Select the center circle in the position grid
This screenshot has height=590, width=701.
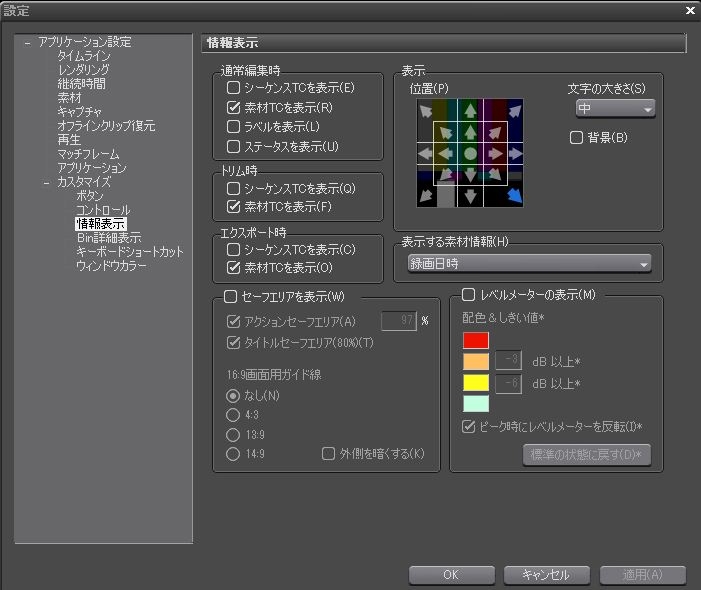(x=470, y=153)
